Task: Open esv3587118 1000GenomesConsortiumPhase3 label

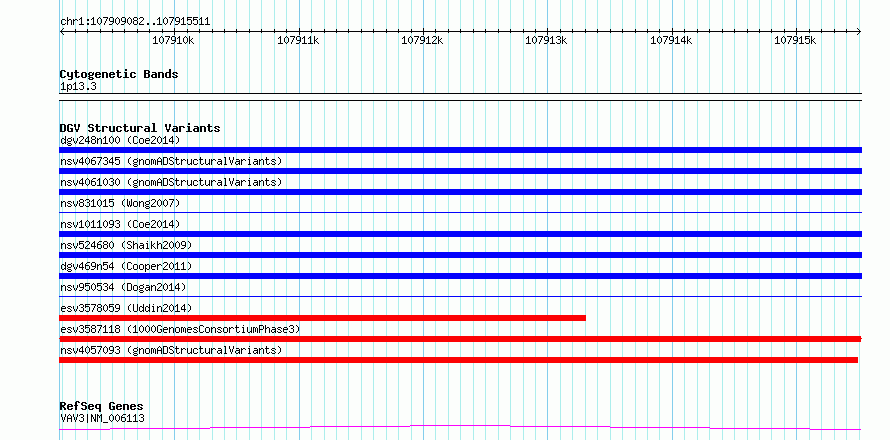Action: (180, 329)
